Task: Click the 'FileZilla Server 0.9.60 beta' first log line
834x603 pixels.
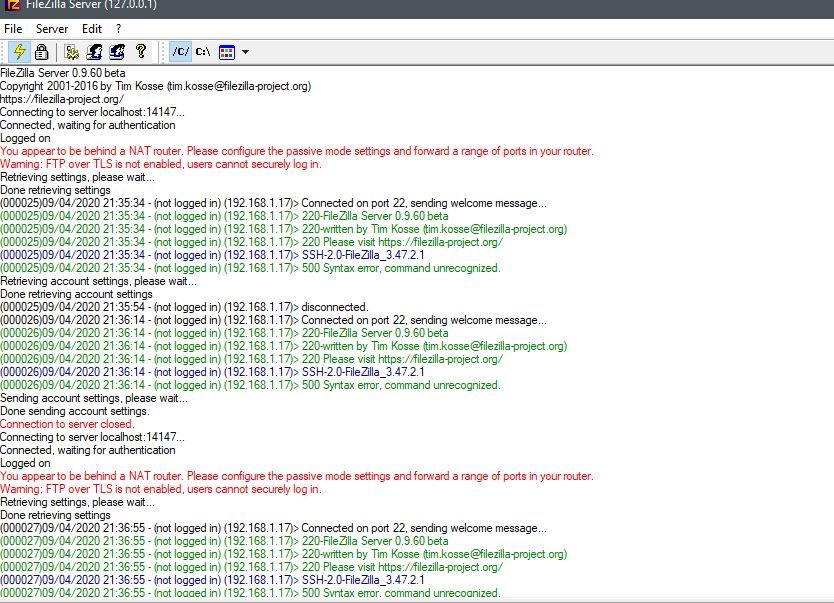Action: coord(63,73)
